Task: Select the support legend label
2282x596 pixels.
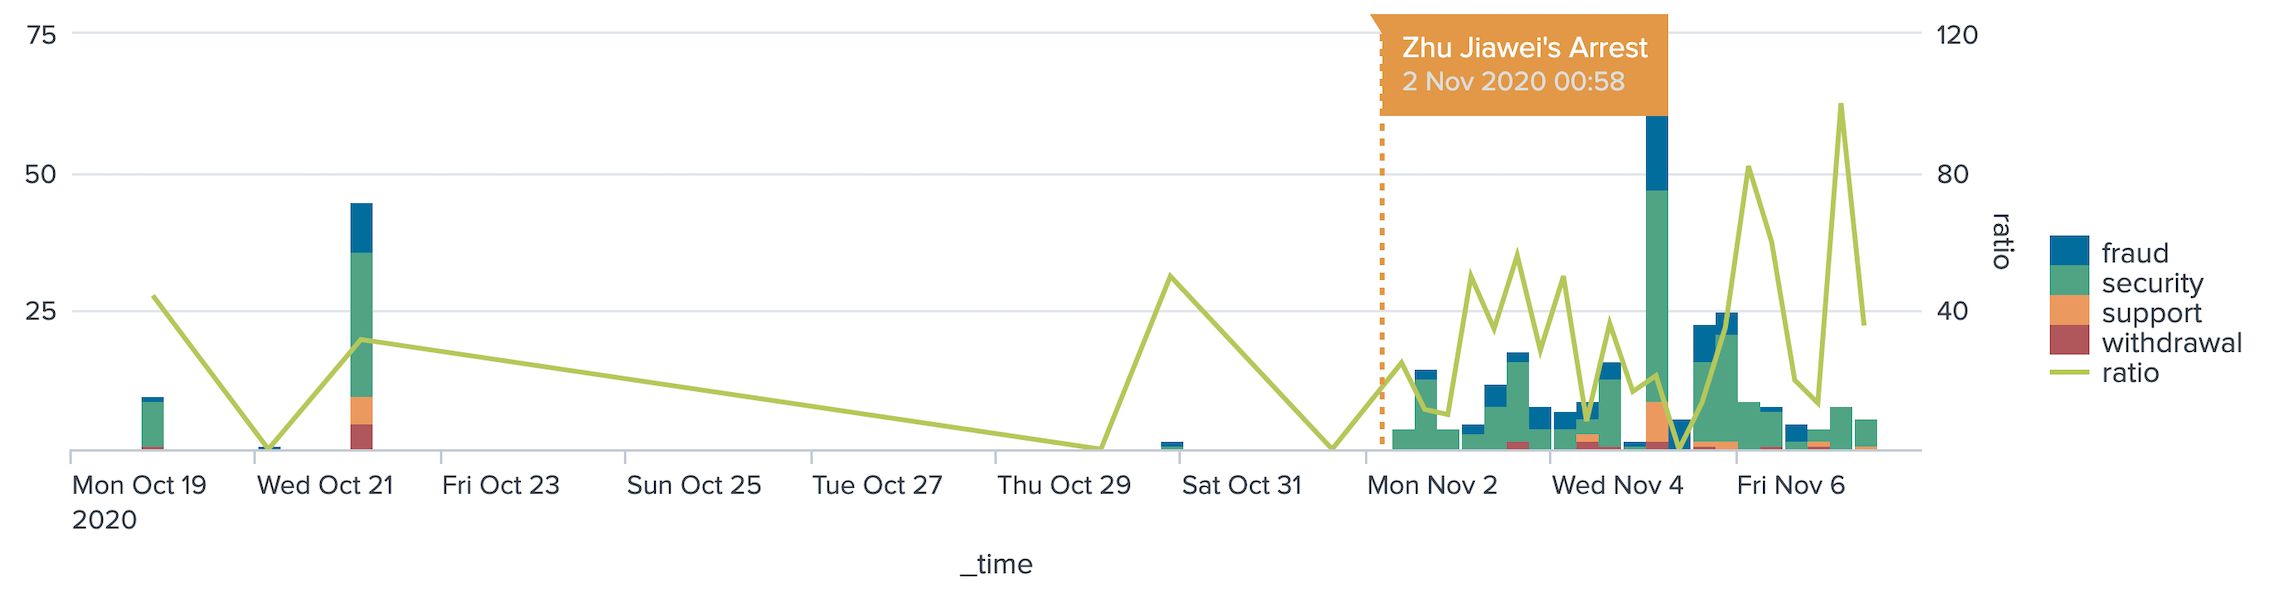Action: point(2151,313)
